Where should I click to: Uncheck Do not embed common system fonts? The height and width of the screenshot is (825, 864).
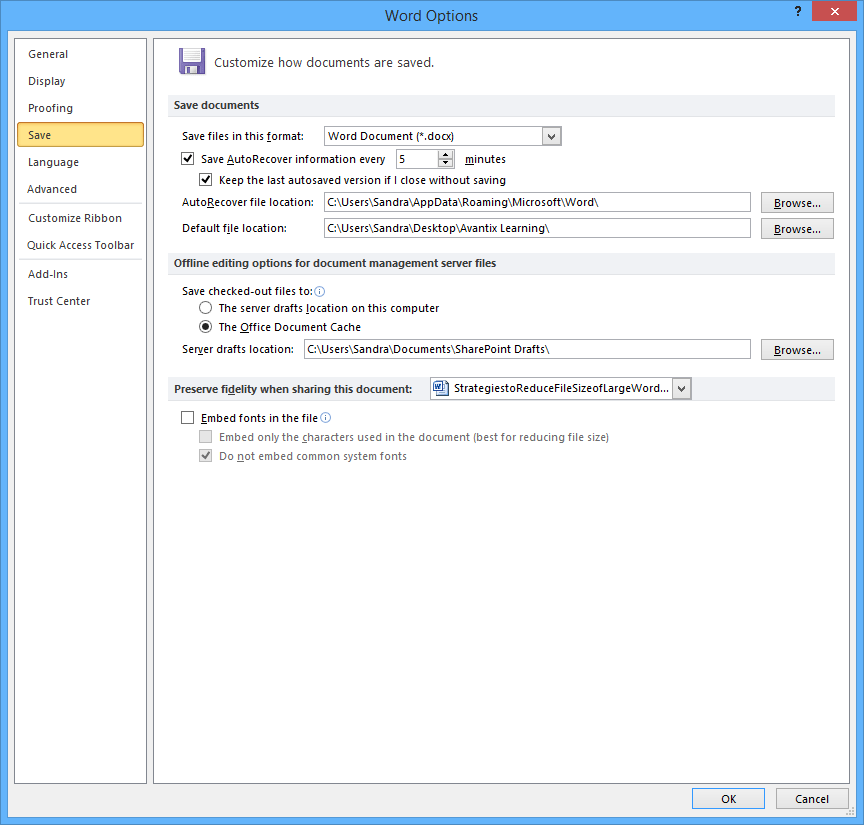[x=205, y=455]
